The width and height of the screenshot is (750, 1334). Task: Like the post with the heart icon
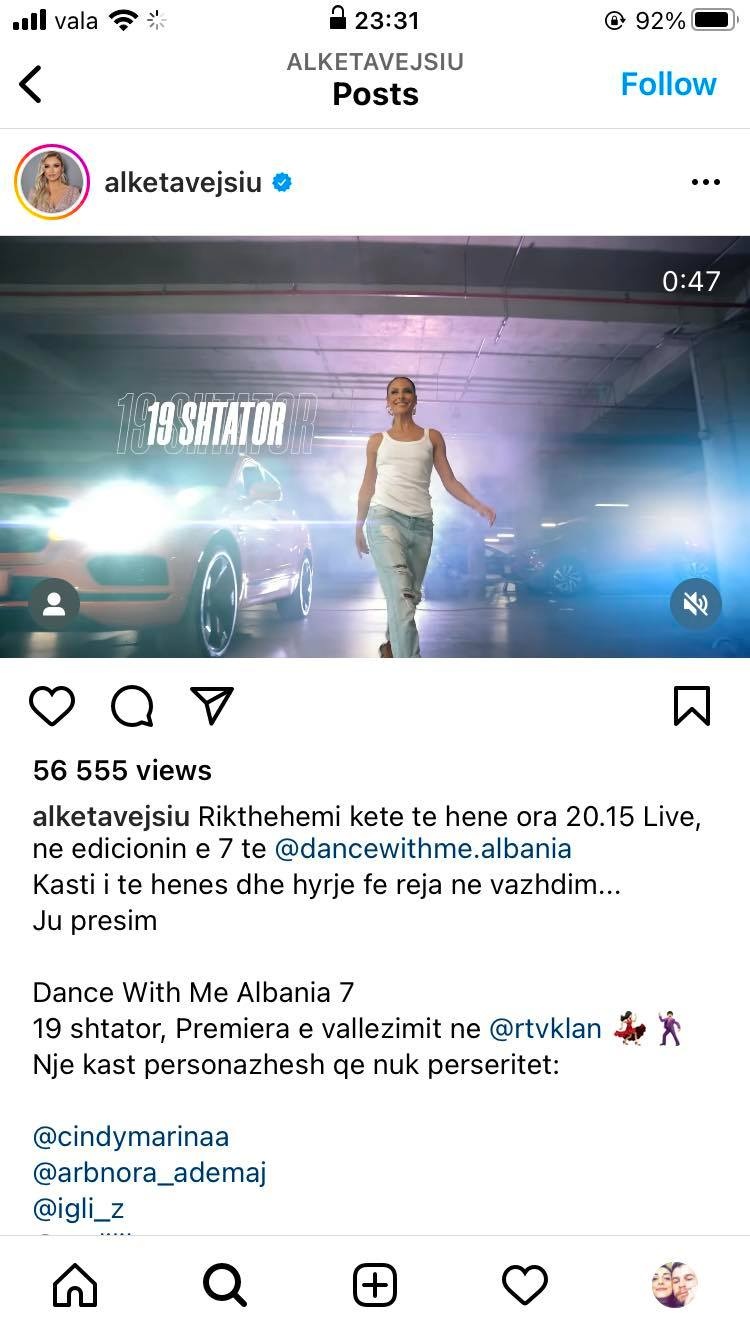[x=52, y=706]
